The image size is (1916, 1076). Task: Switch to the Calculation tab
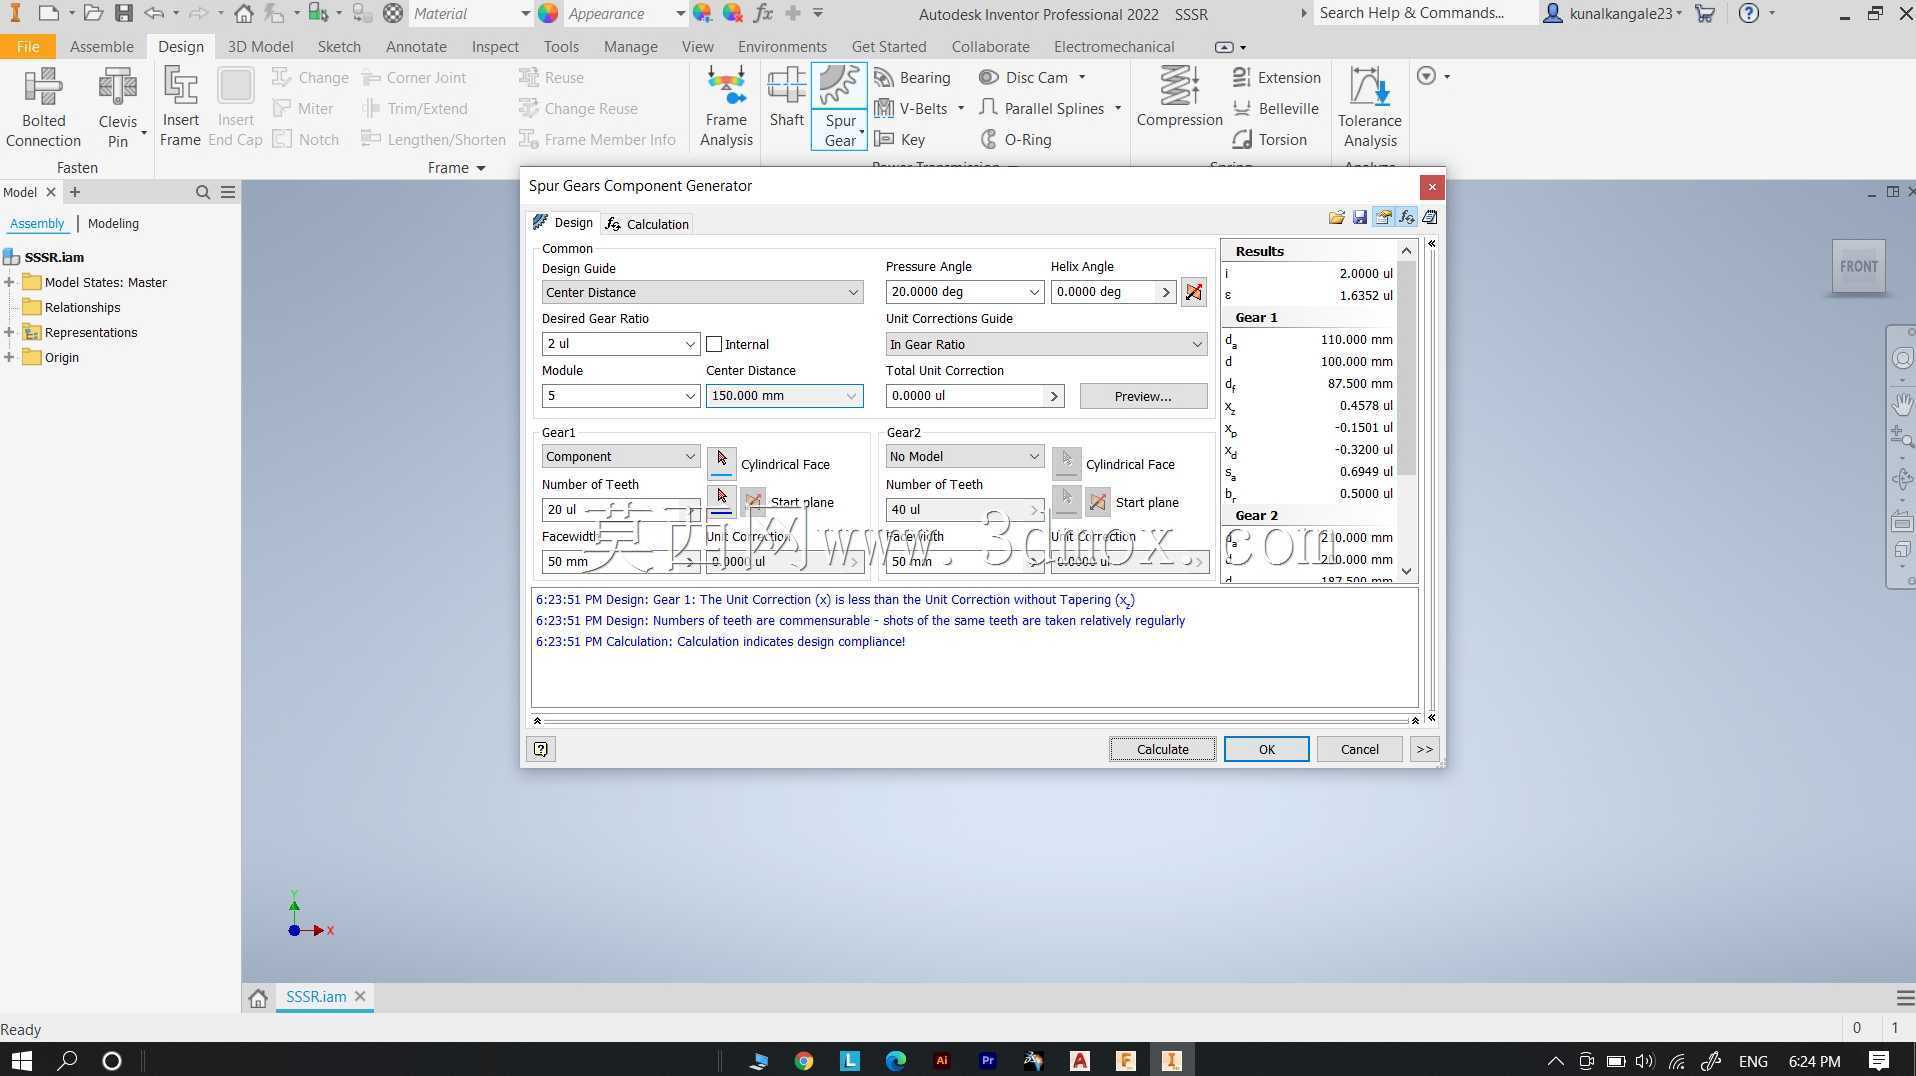pyautogui.click(x=647, y=224)
